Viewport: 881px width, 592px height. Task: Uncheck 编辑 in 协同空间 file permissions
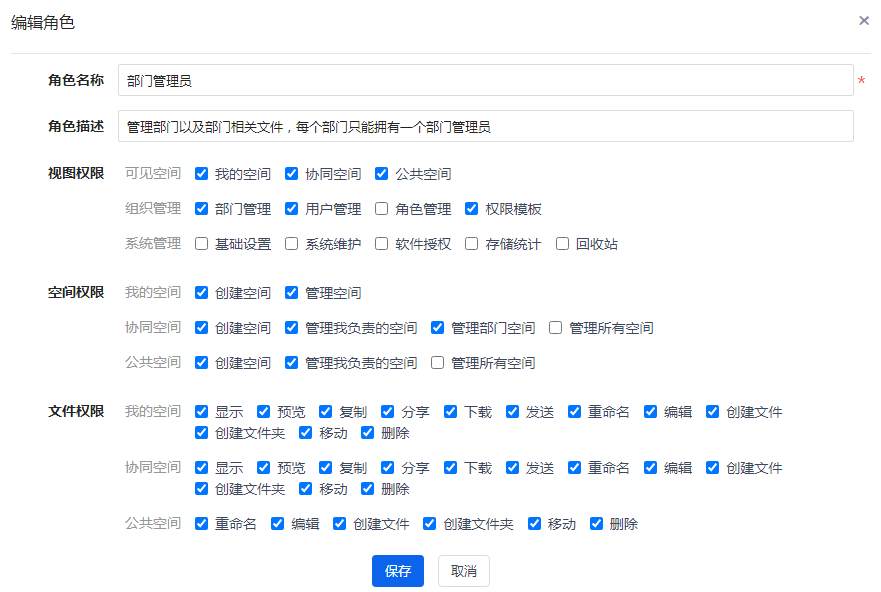coord(650,467)
